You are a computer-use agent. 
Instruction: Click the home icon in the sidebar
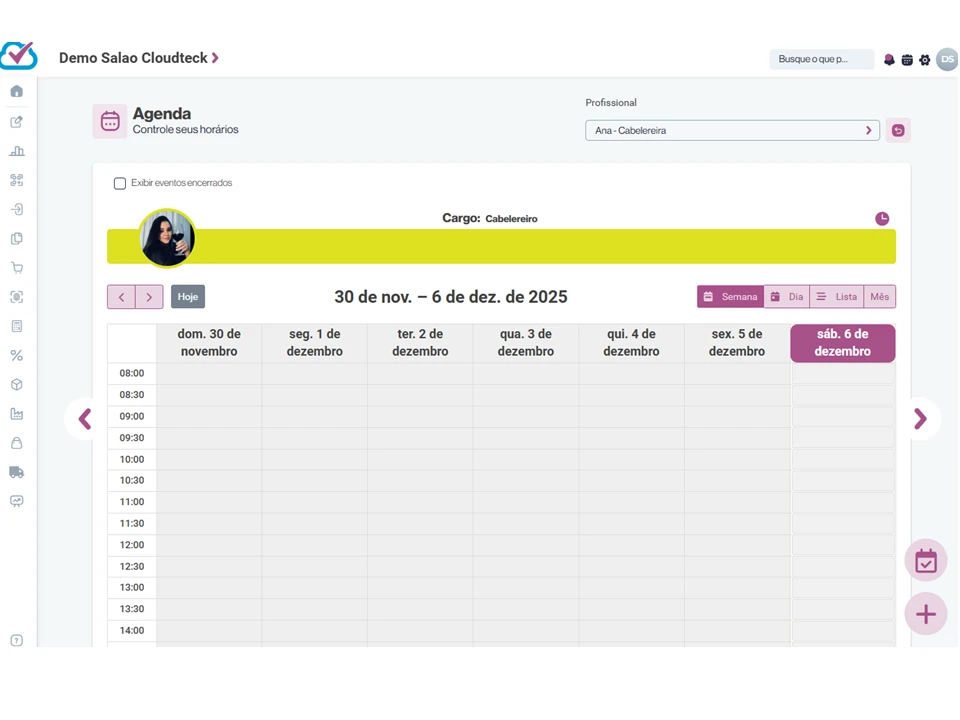(17, 92)
